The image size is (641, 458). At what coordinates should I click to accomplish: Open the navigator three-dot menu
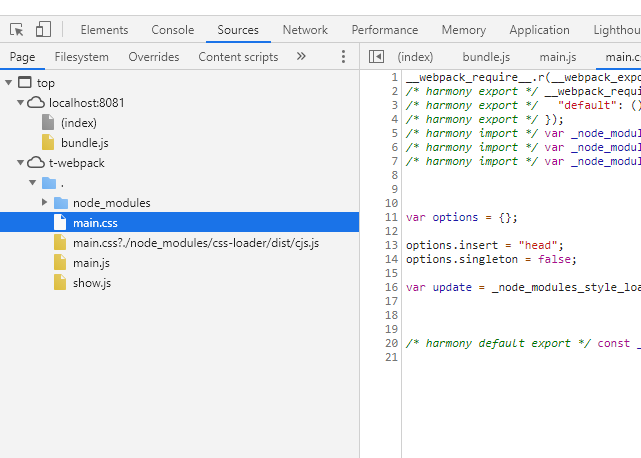click(x=343, y=56)
